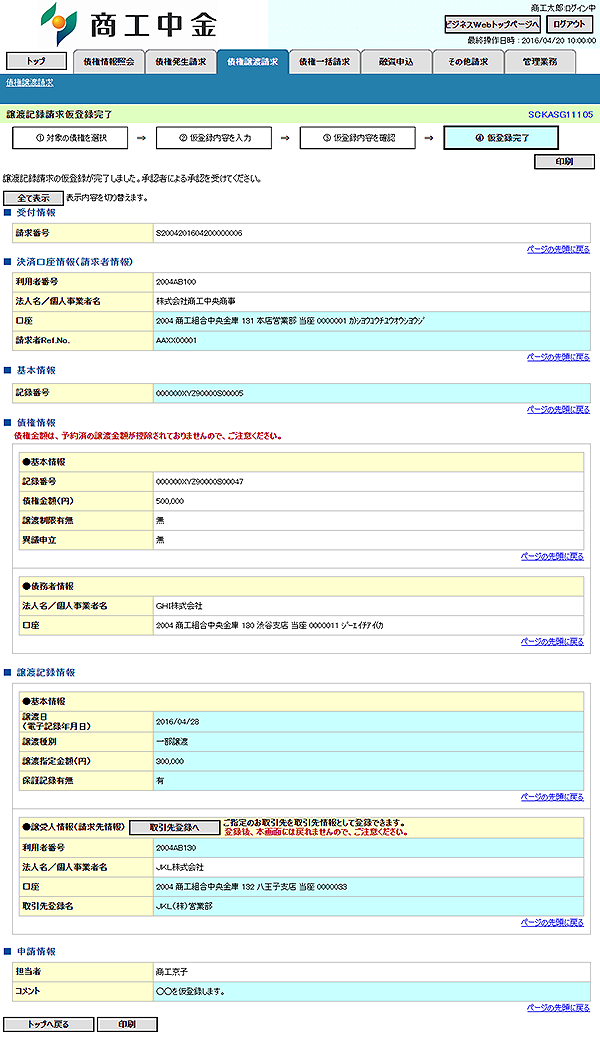Click ページの先頭に戻る below the 000000XYZ90000S00005 row

point(558,409)
